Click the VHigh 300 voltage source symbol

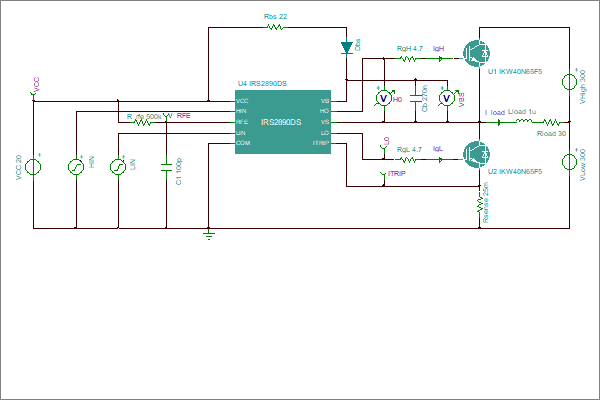point(569,81)
